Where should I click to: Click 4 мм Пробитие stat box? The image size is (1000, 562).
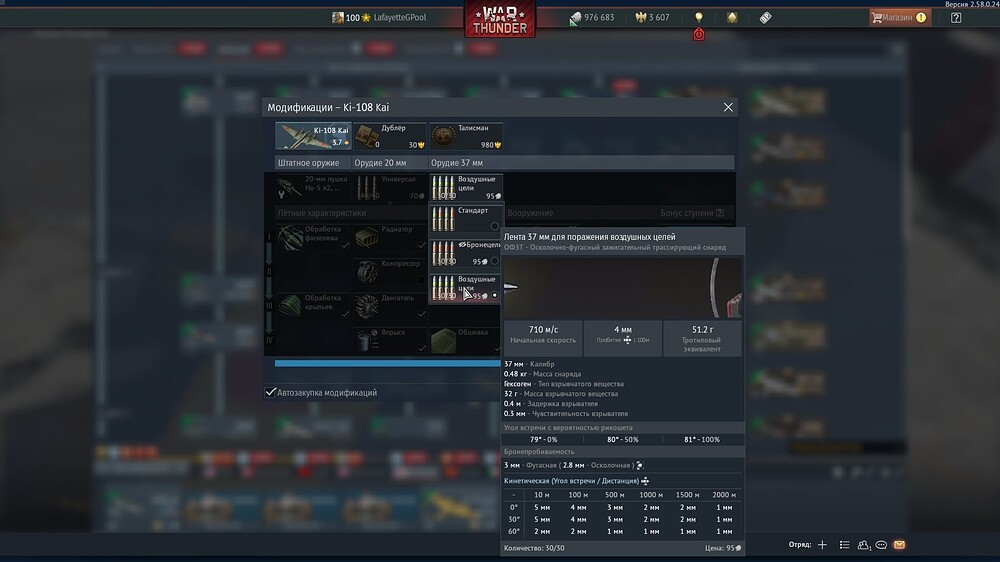click(622, 338)
